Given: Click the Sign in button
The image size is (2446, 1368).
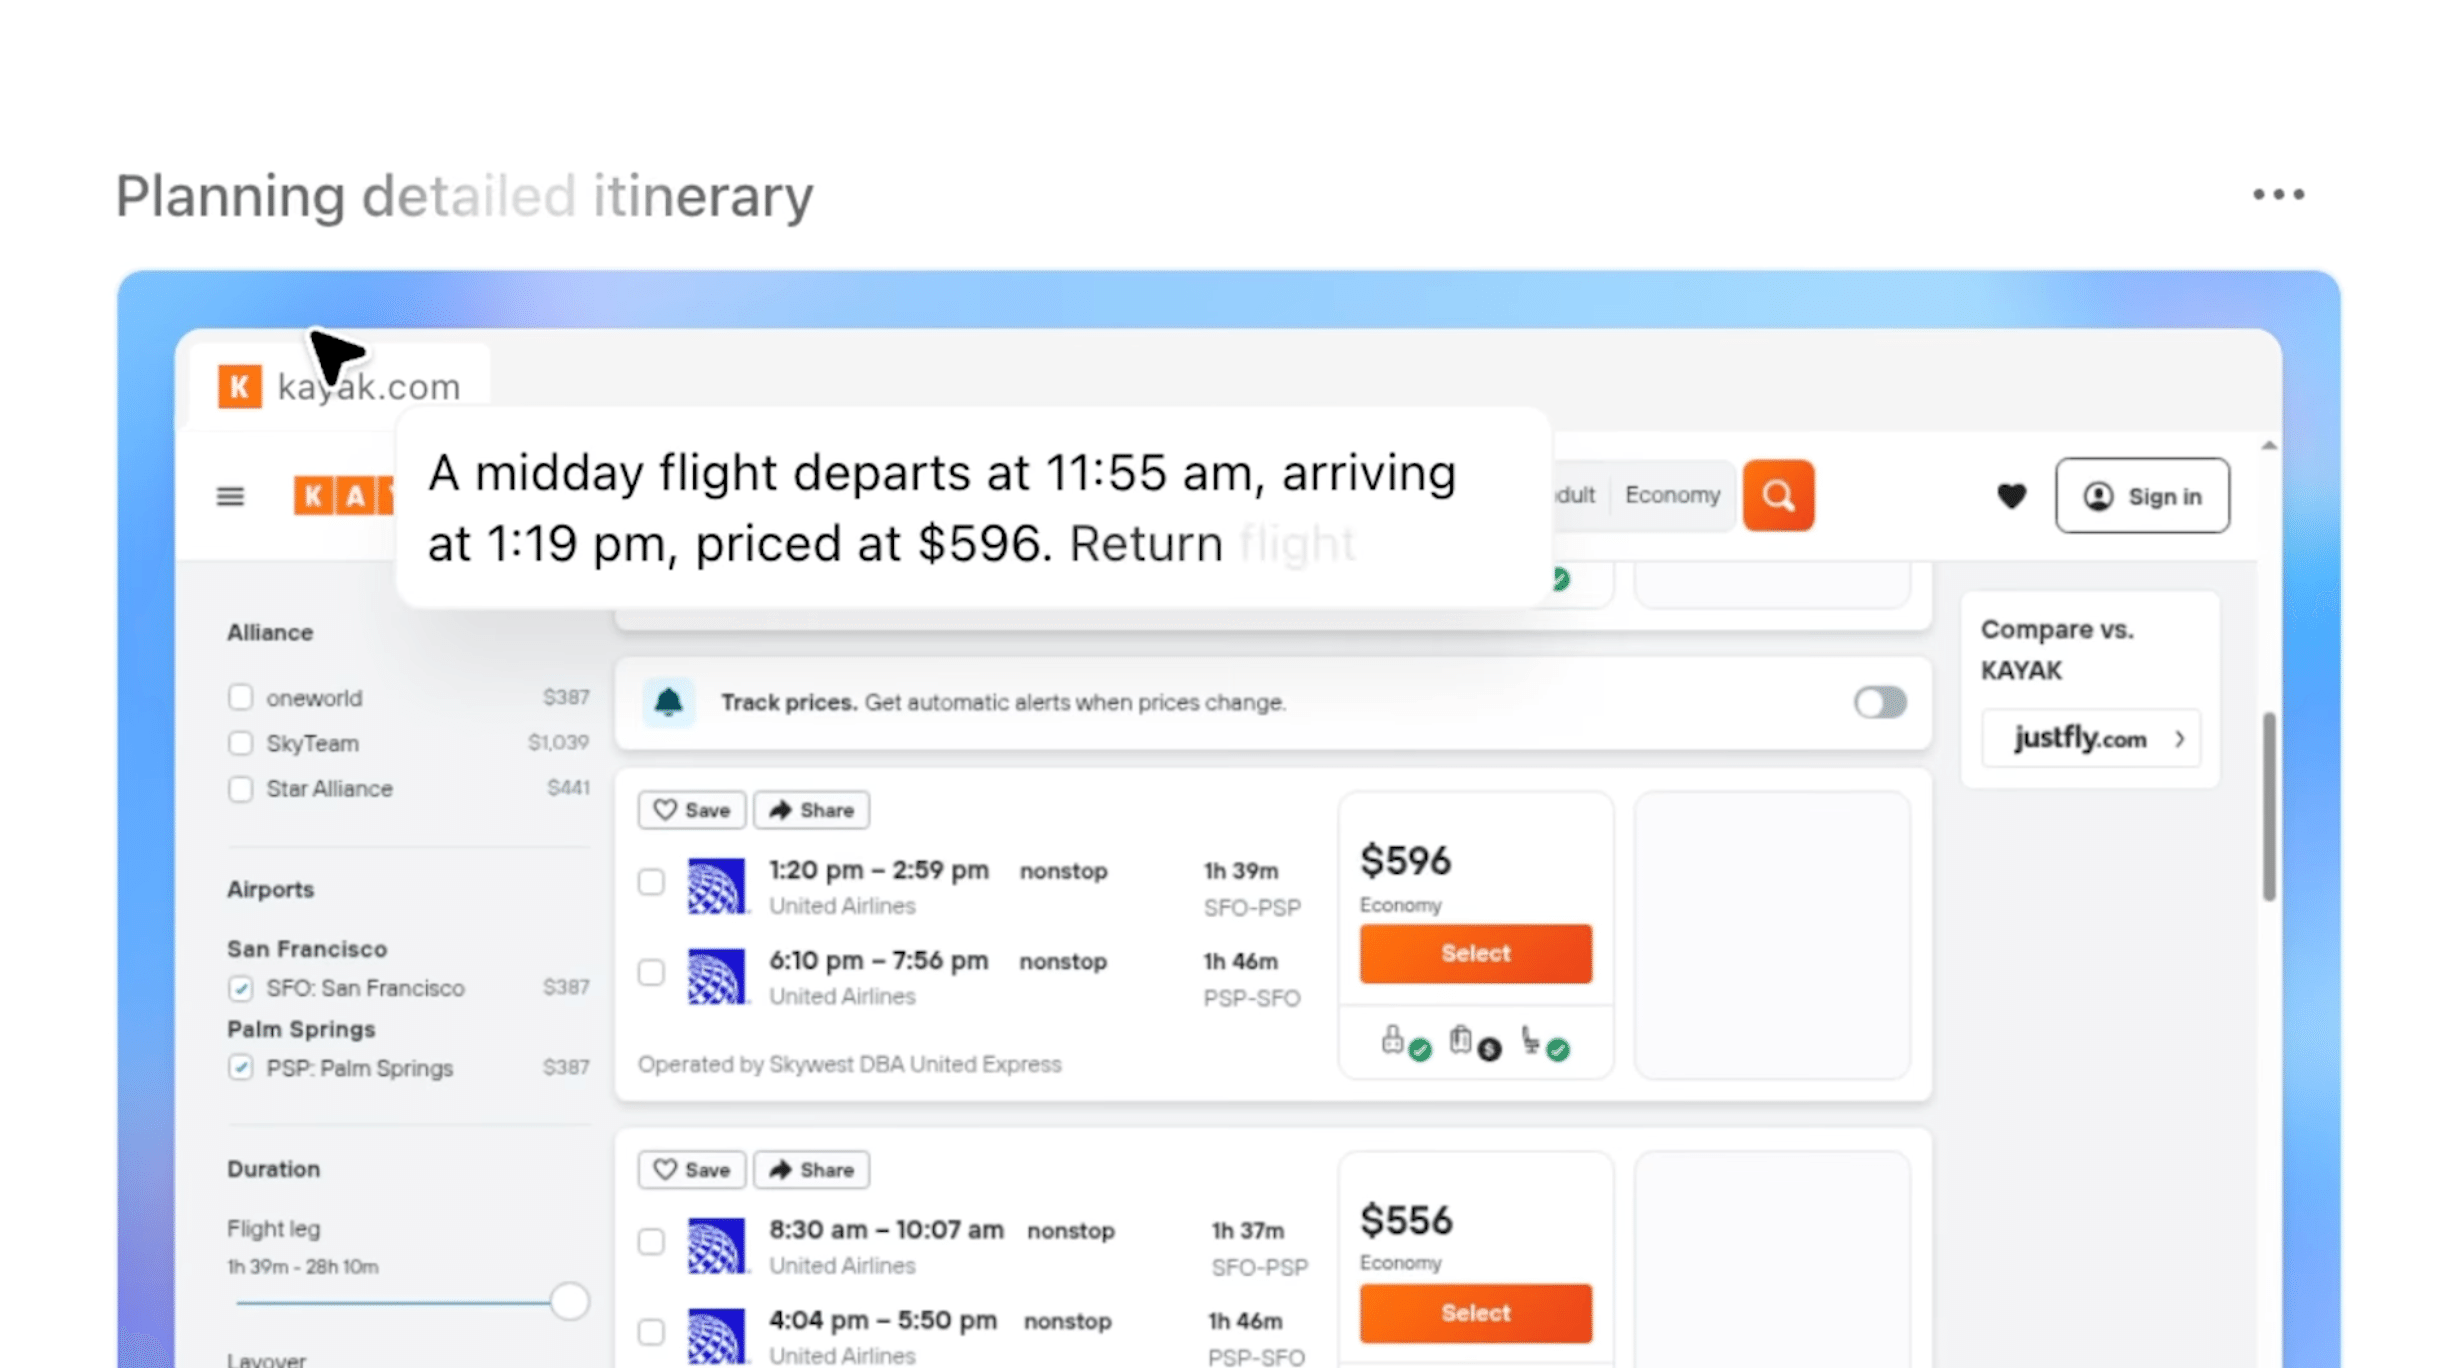Looking at the screenshot, I should [x=2141, y=496].
